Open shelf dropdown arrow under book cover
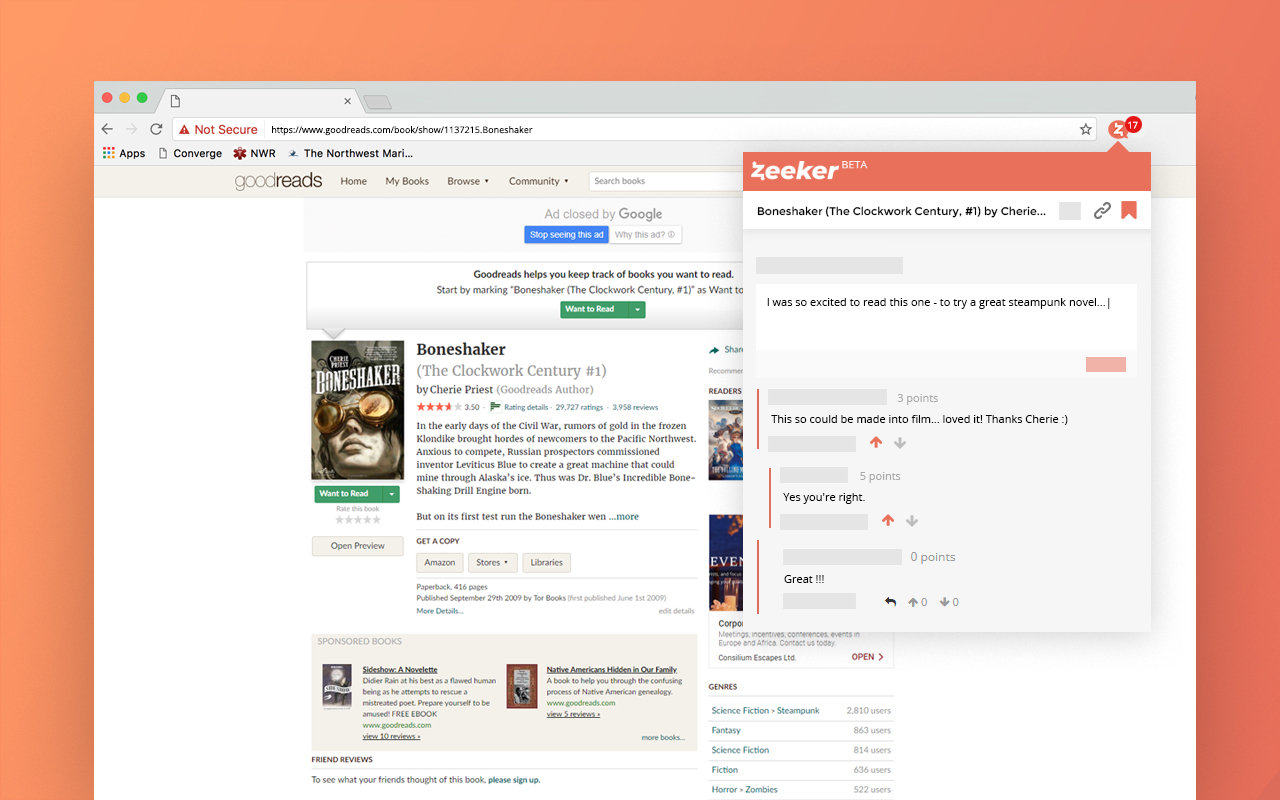This screenshot has width=1280, height=800. tap(391, 494)
